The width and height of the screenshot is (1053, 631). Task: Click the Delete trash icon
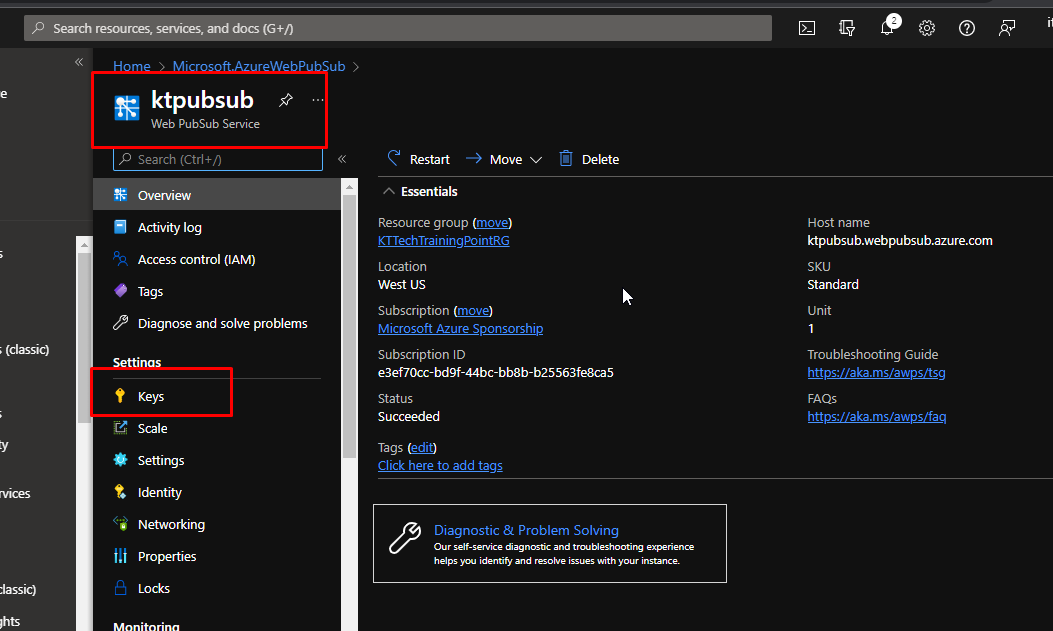[x=566, y=159]
